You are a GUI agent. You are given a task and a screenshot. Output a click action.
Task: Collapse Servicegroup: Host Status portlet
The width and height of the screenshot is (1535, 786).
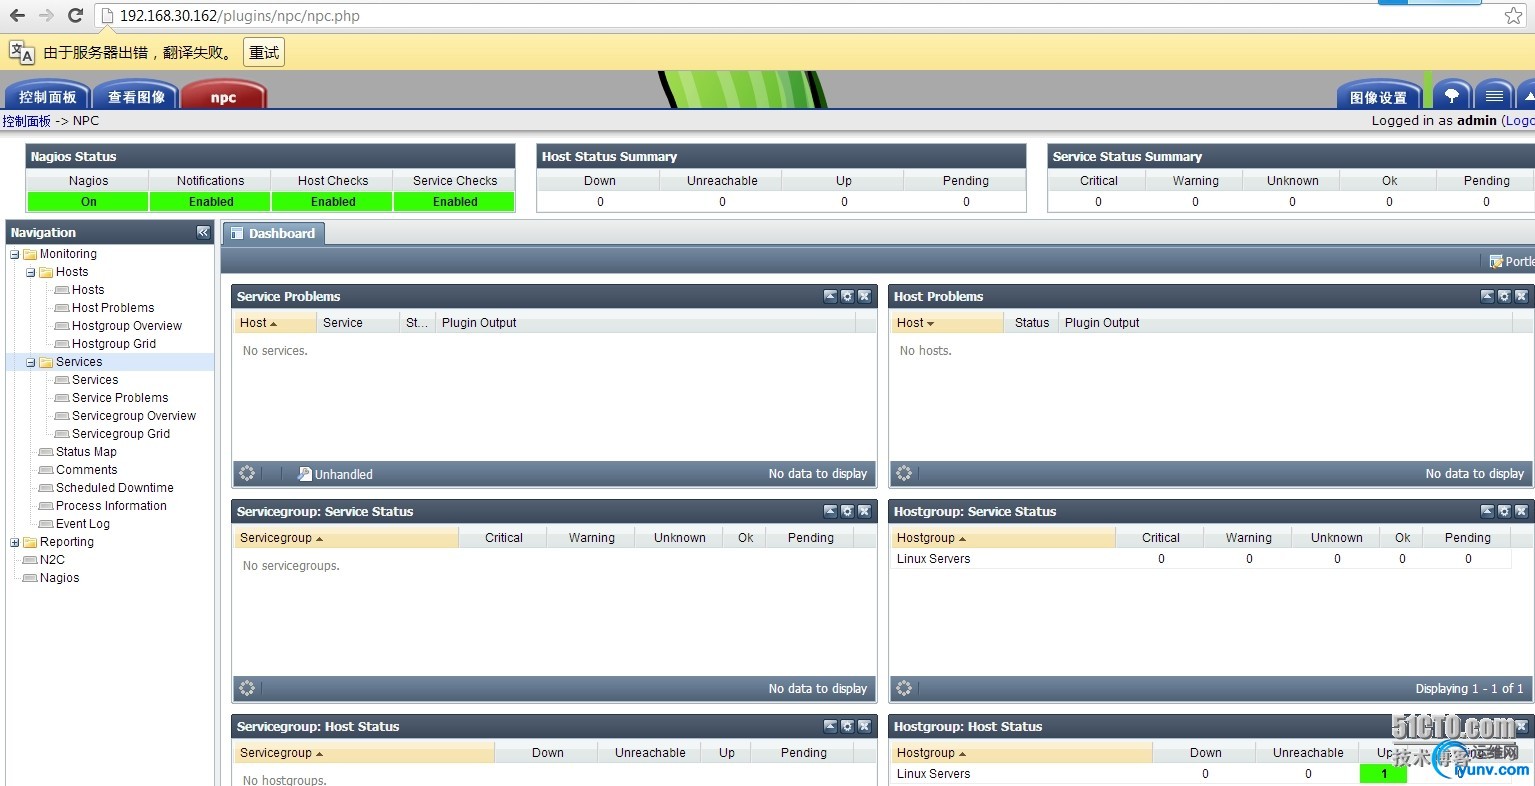click(x=830, y=726)
